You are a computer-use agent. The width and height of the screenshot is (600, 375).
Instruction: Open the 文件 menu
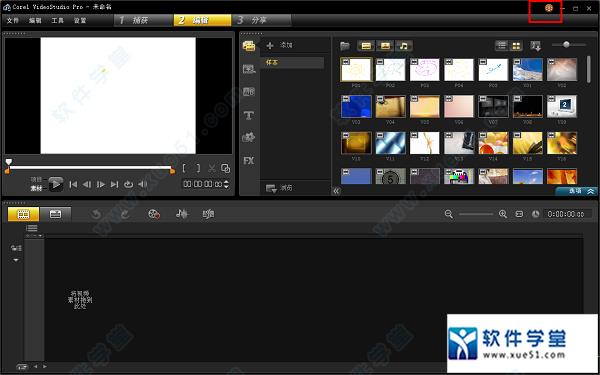click(13, 20)
